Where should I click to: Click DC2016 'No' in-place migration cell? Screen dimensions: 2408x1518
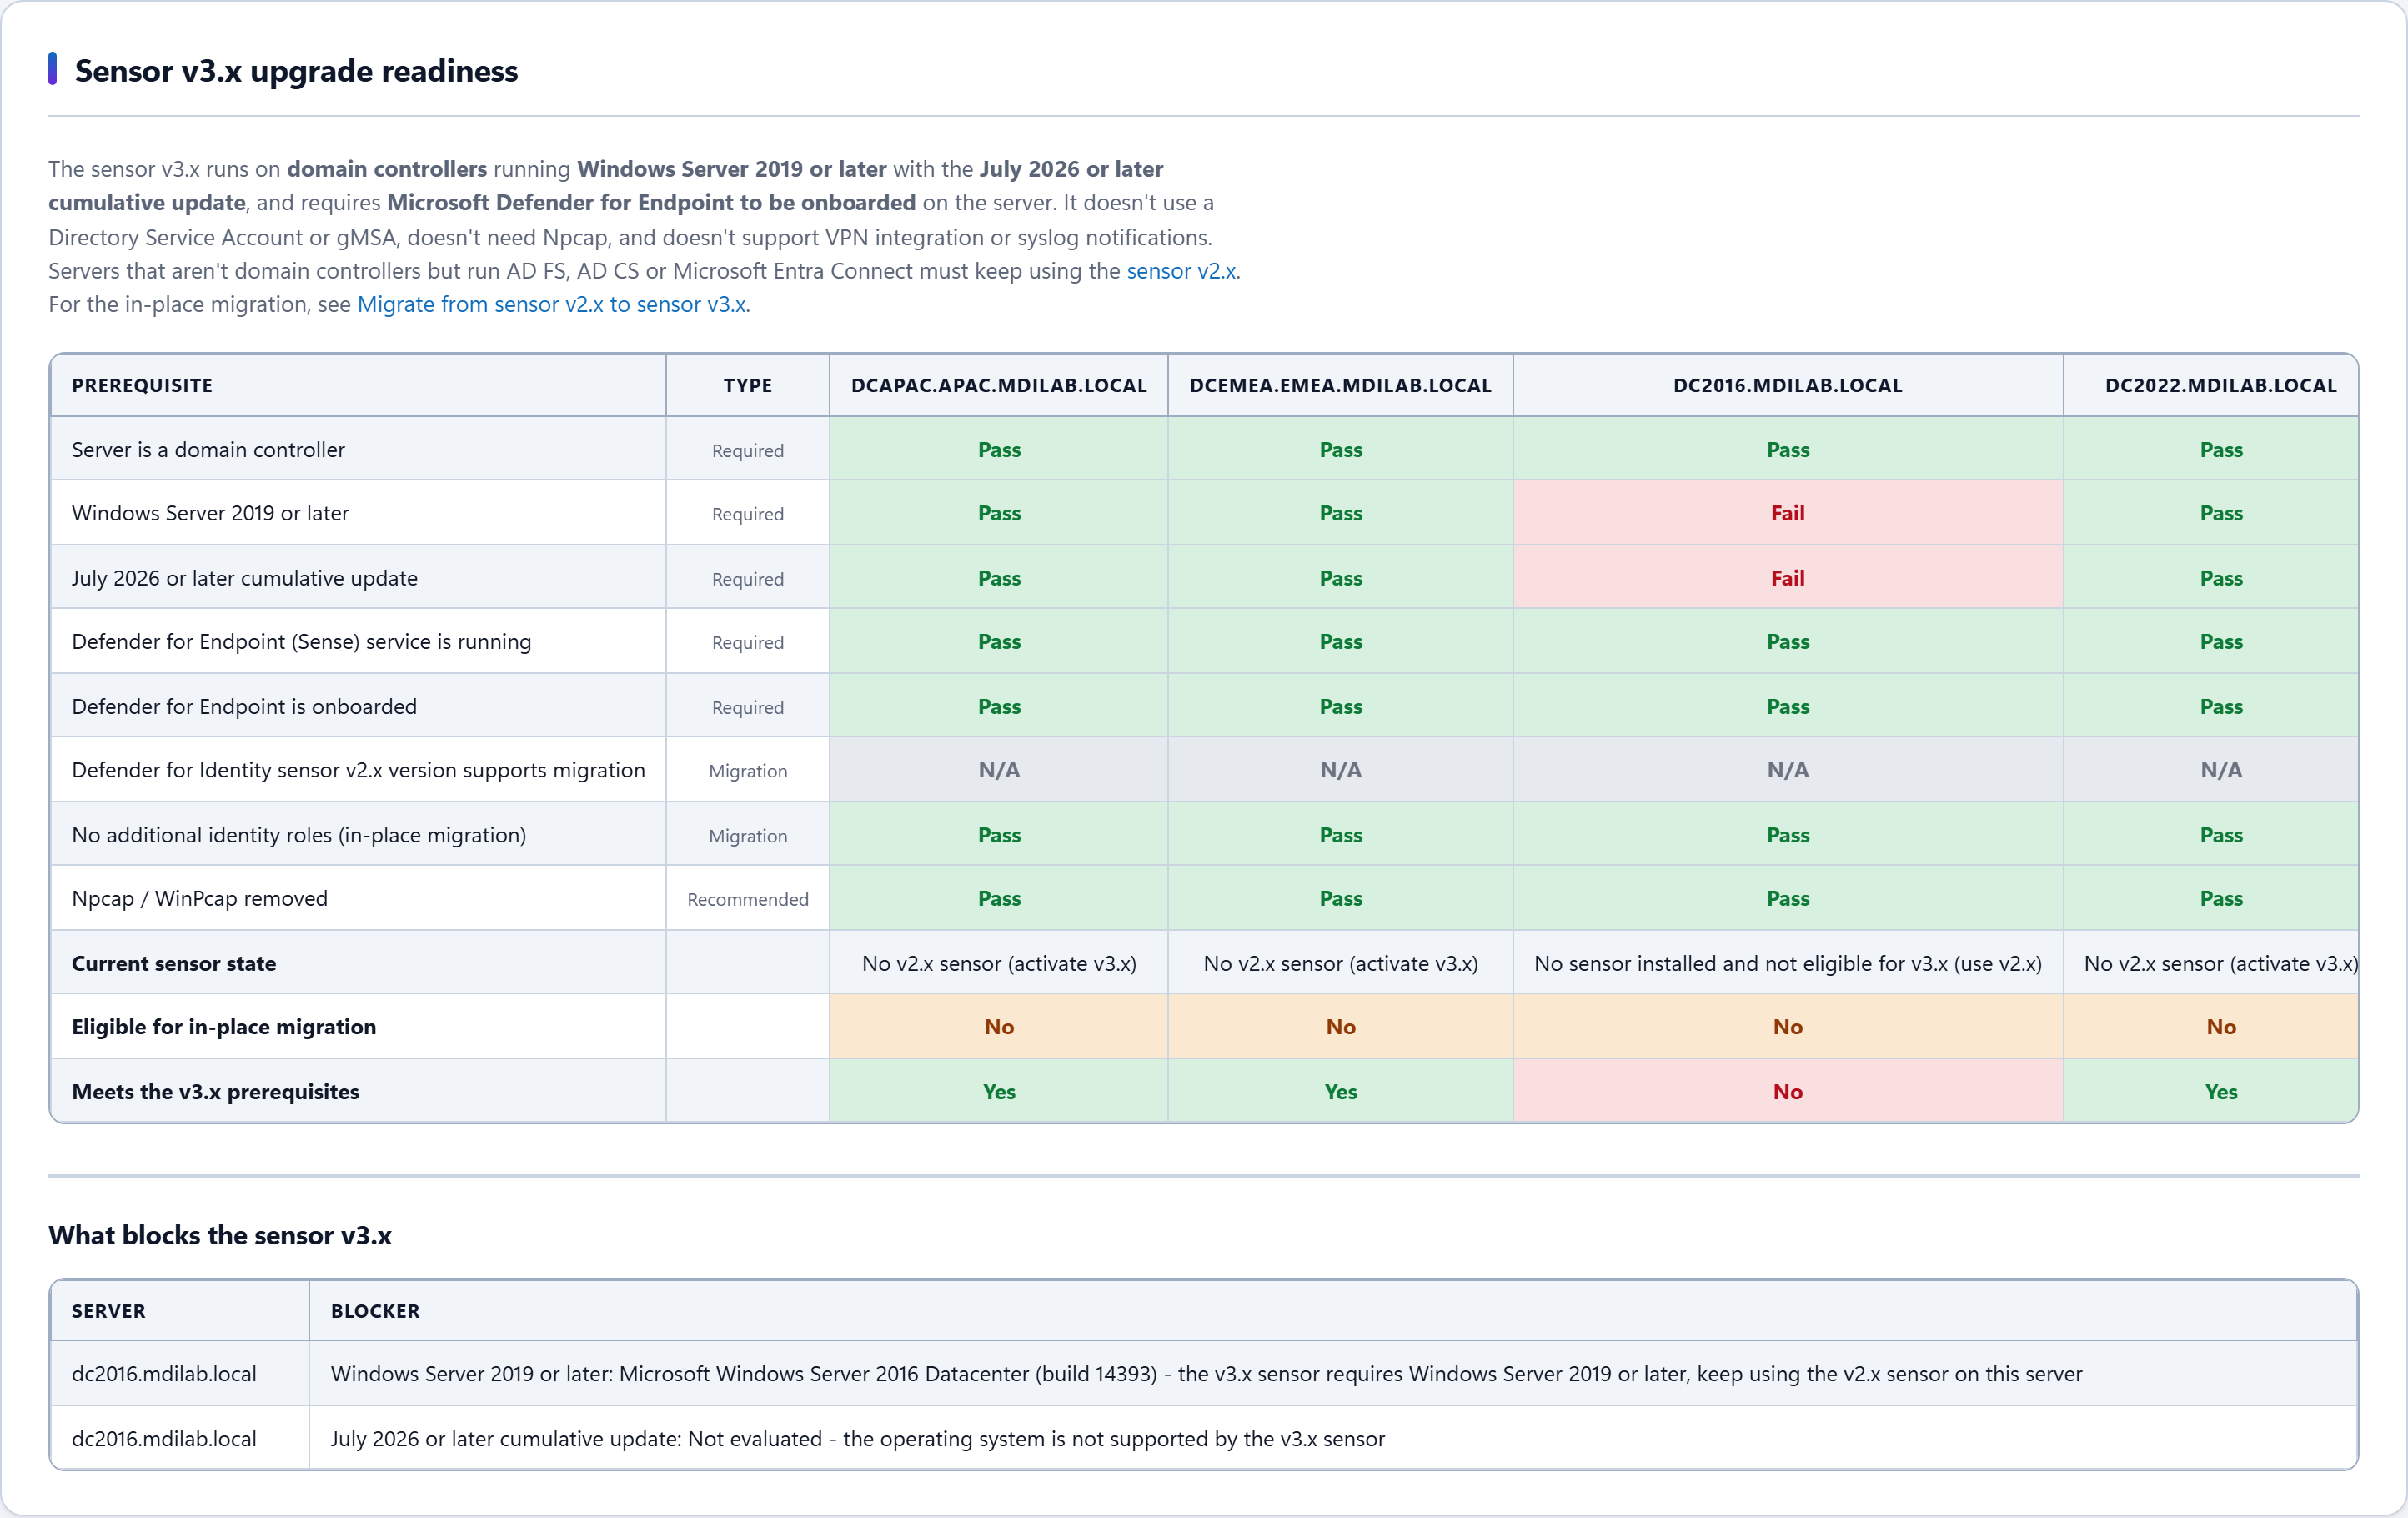1788,1027
